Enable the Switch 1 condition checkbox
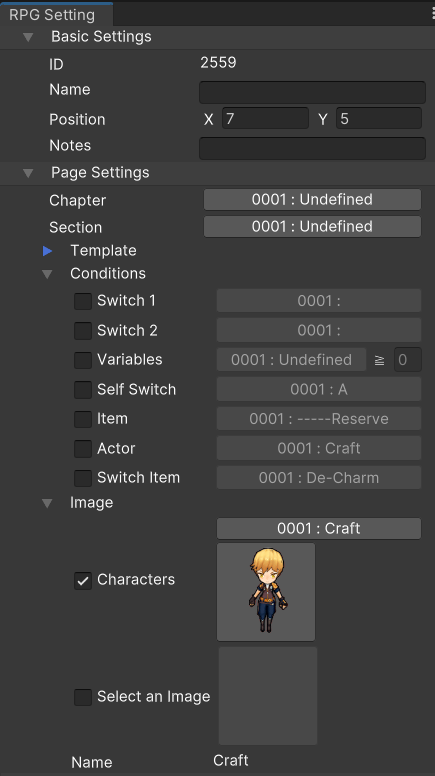Image resolution: width=435 pixels, height=776 pixels. [83, 301]
